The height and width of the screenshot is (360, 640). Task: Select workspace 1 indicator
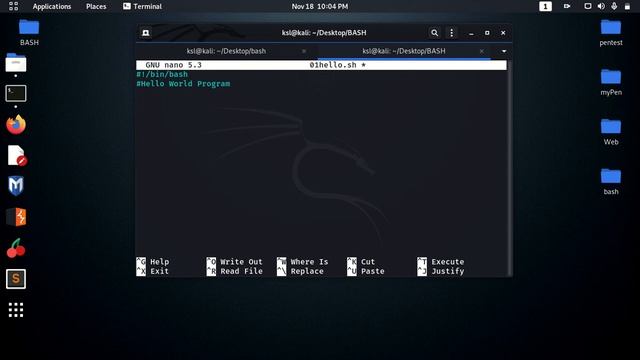pyautogui.click(x=545, y=6)
